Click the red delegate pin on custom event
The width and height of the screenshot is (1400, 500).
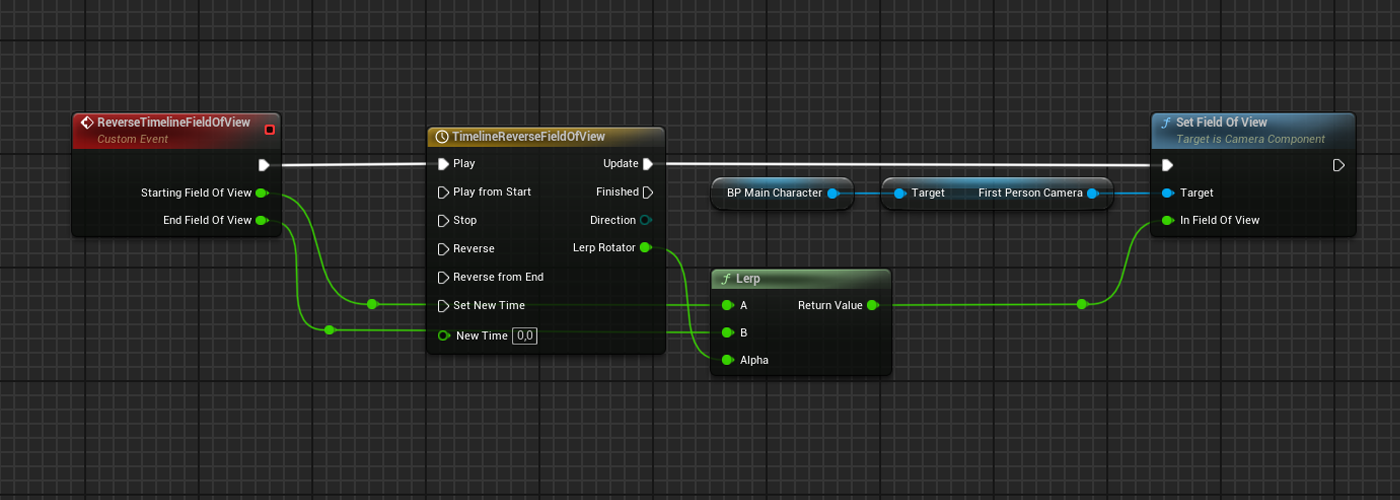pos(269,129)
